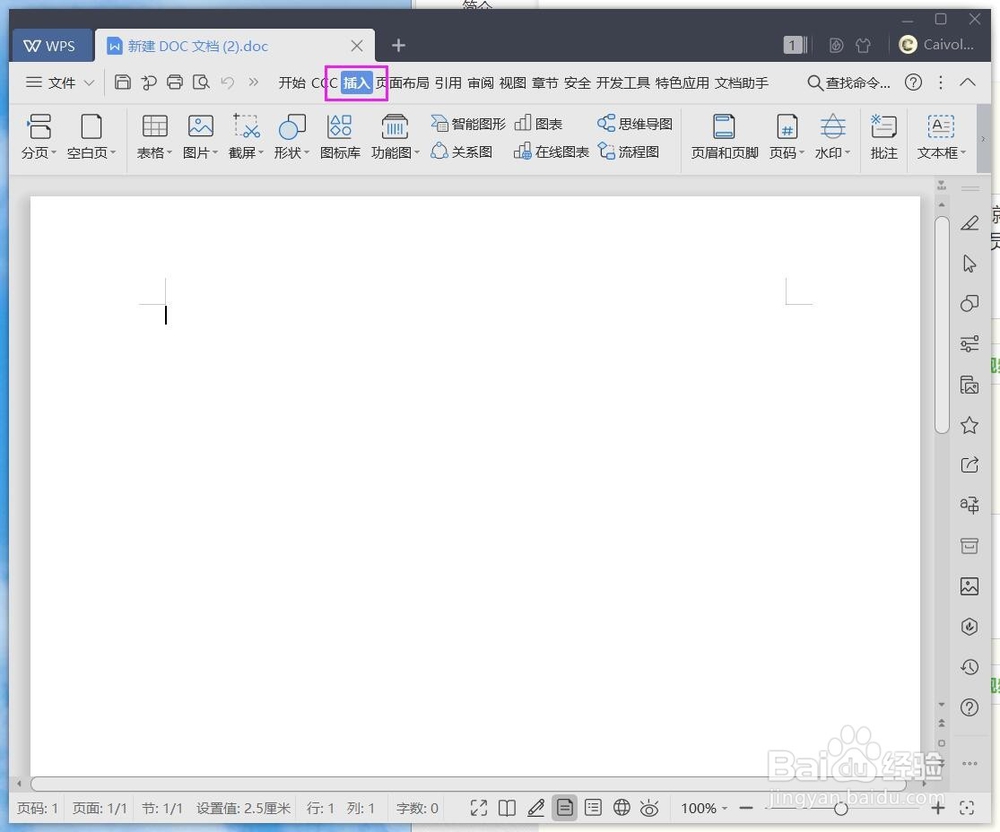Screen dimensions: 1000x832
Task: Toggle read mode in the status bar
Action: click(507, 808)
